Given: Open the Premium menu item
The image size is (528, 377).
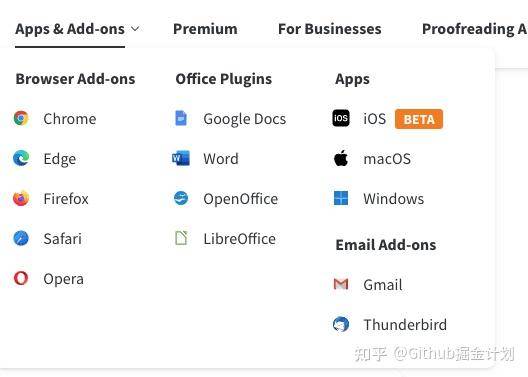Looking at the screenshot, I should [205, 29].
